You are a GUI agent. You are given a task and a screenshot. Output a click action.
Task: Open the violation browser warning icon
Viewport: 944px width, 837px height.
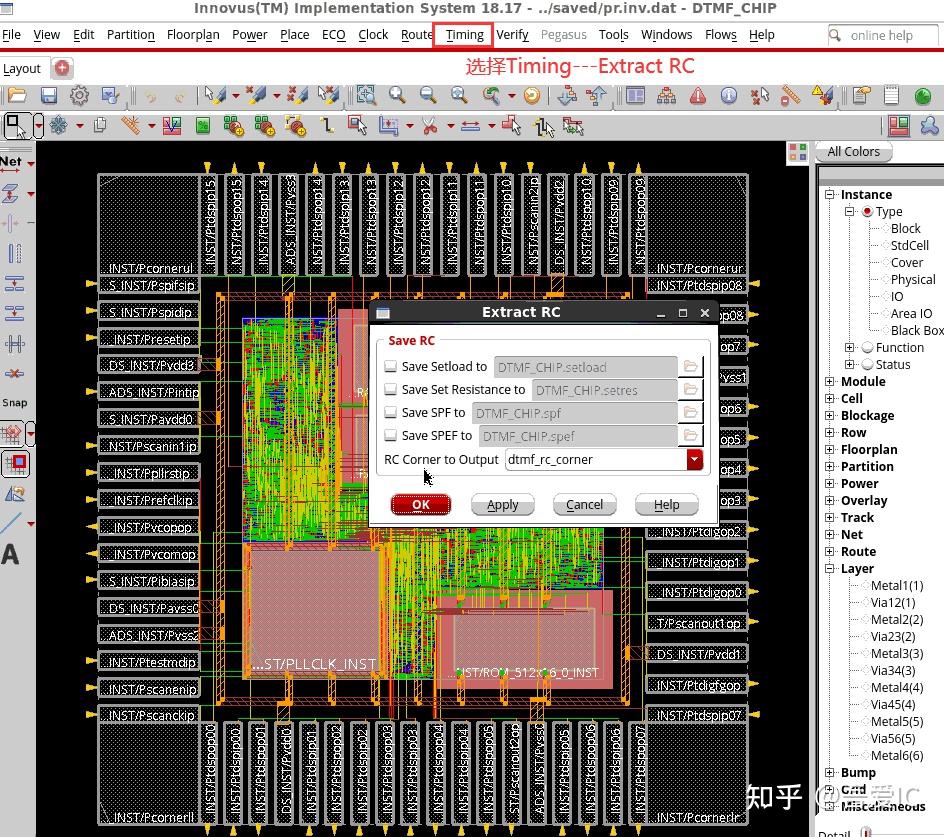click(x=698, y=96)
